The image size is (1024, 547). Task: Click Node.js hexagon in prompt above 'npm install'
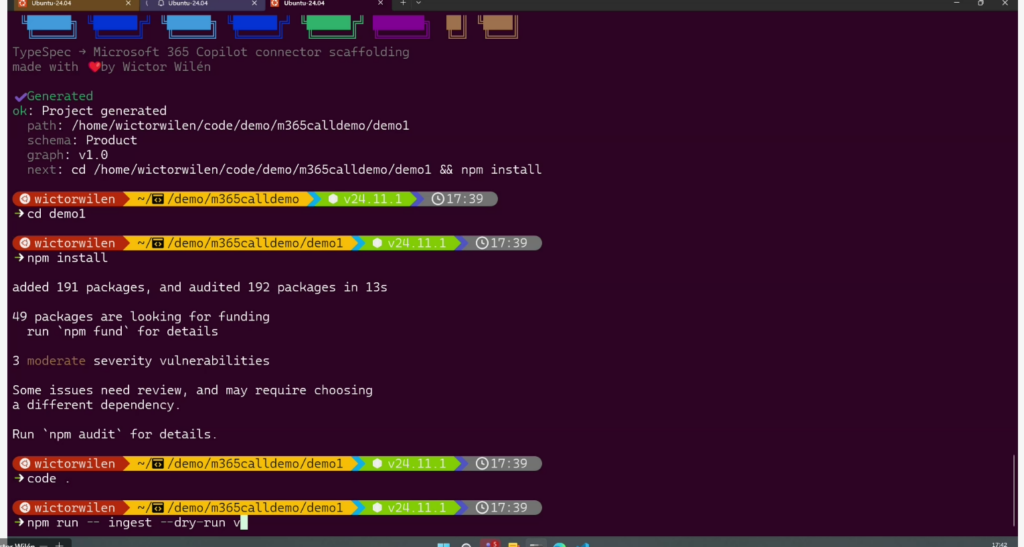click(x=376, y=243)
